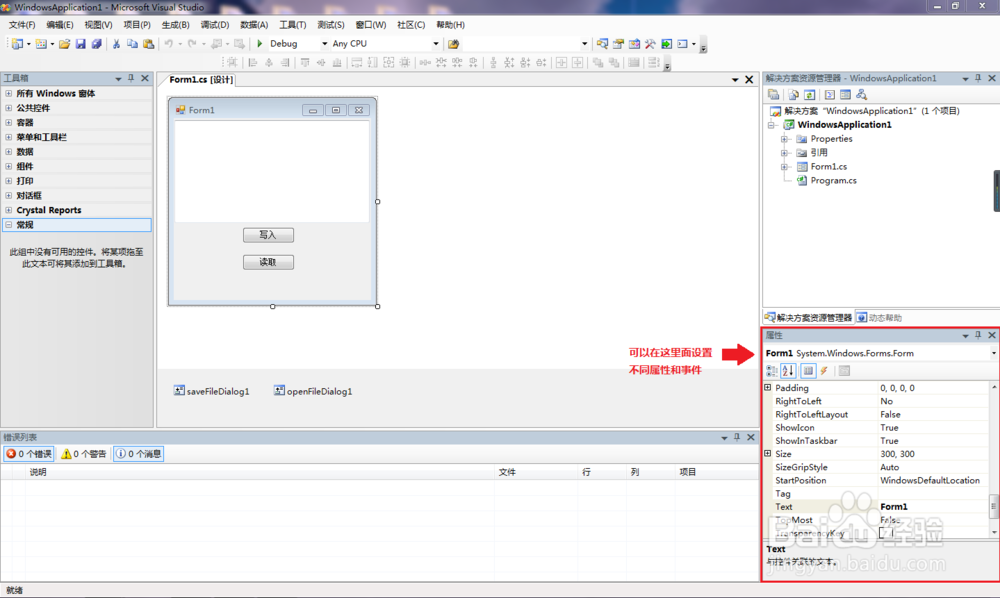Switch to the 动态帮助 tab
The image size is (1000, 598).
[879, 317]
